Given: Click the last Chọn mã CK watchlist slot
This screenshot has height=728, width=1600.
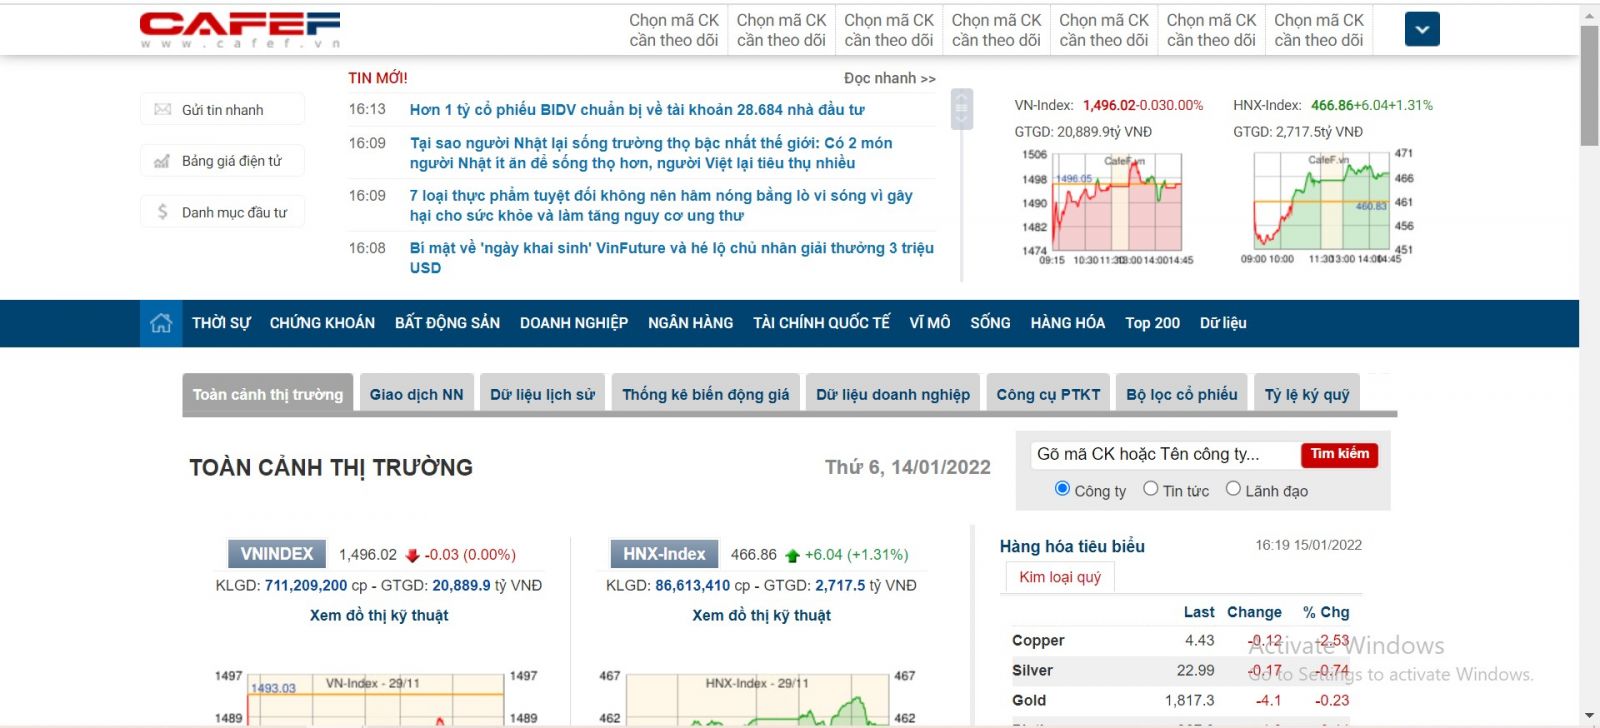Looking at the screenshot, I should 1319,30.
